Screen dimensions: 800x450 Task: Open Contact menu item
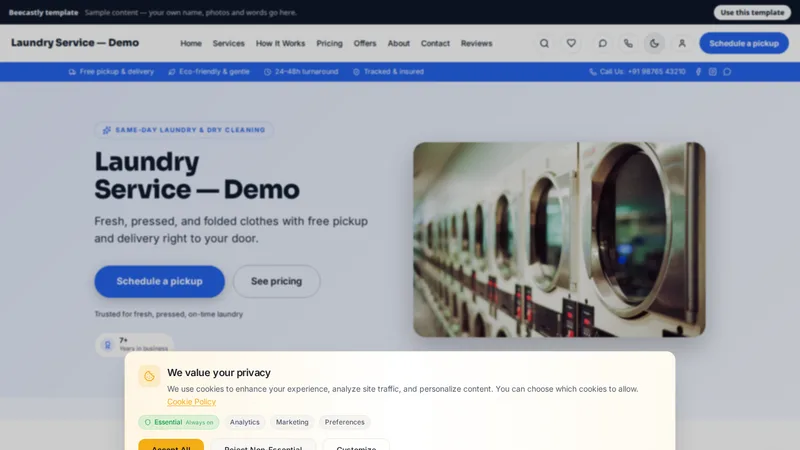point(435,43)
